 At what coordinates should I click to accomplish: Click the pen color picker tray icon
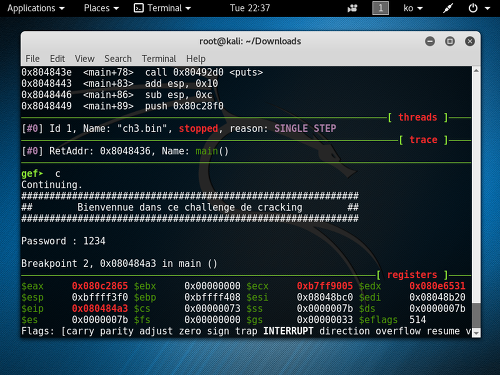coord(448,8)
